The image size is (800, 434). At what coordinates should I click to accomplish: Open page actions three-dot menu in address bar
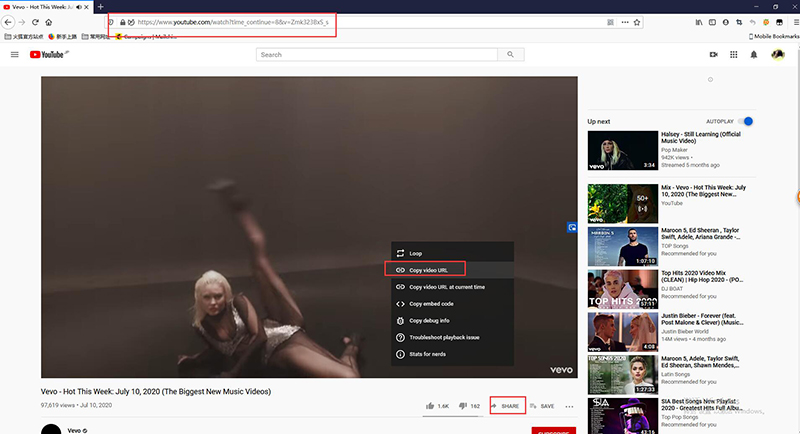(x=624, y=22)
